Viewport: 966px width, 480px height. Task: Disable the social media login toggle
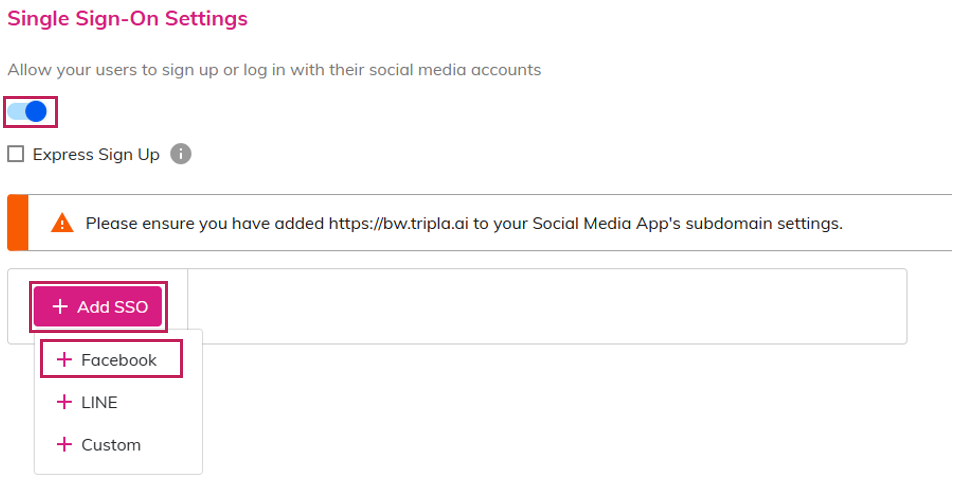tap(28, 112)
